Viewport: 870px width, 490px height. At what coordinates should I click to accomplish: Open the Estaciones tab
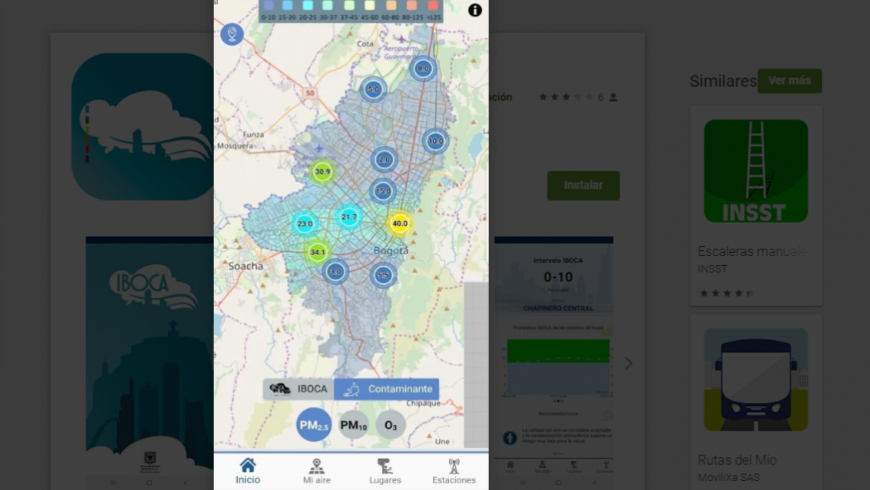click(x=454, y=471)
